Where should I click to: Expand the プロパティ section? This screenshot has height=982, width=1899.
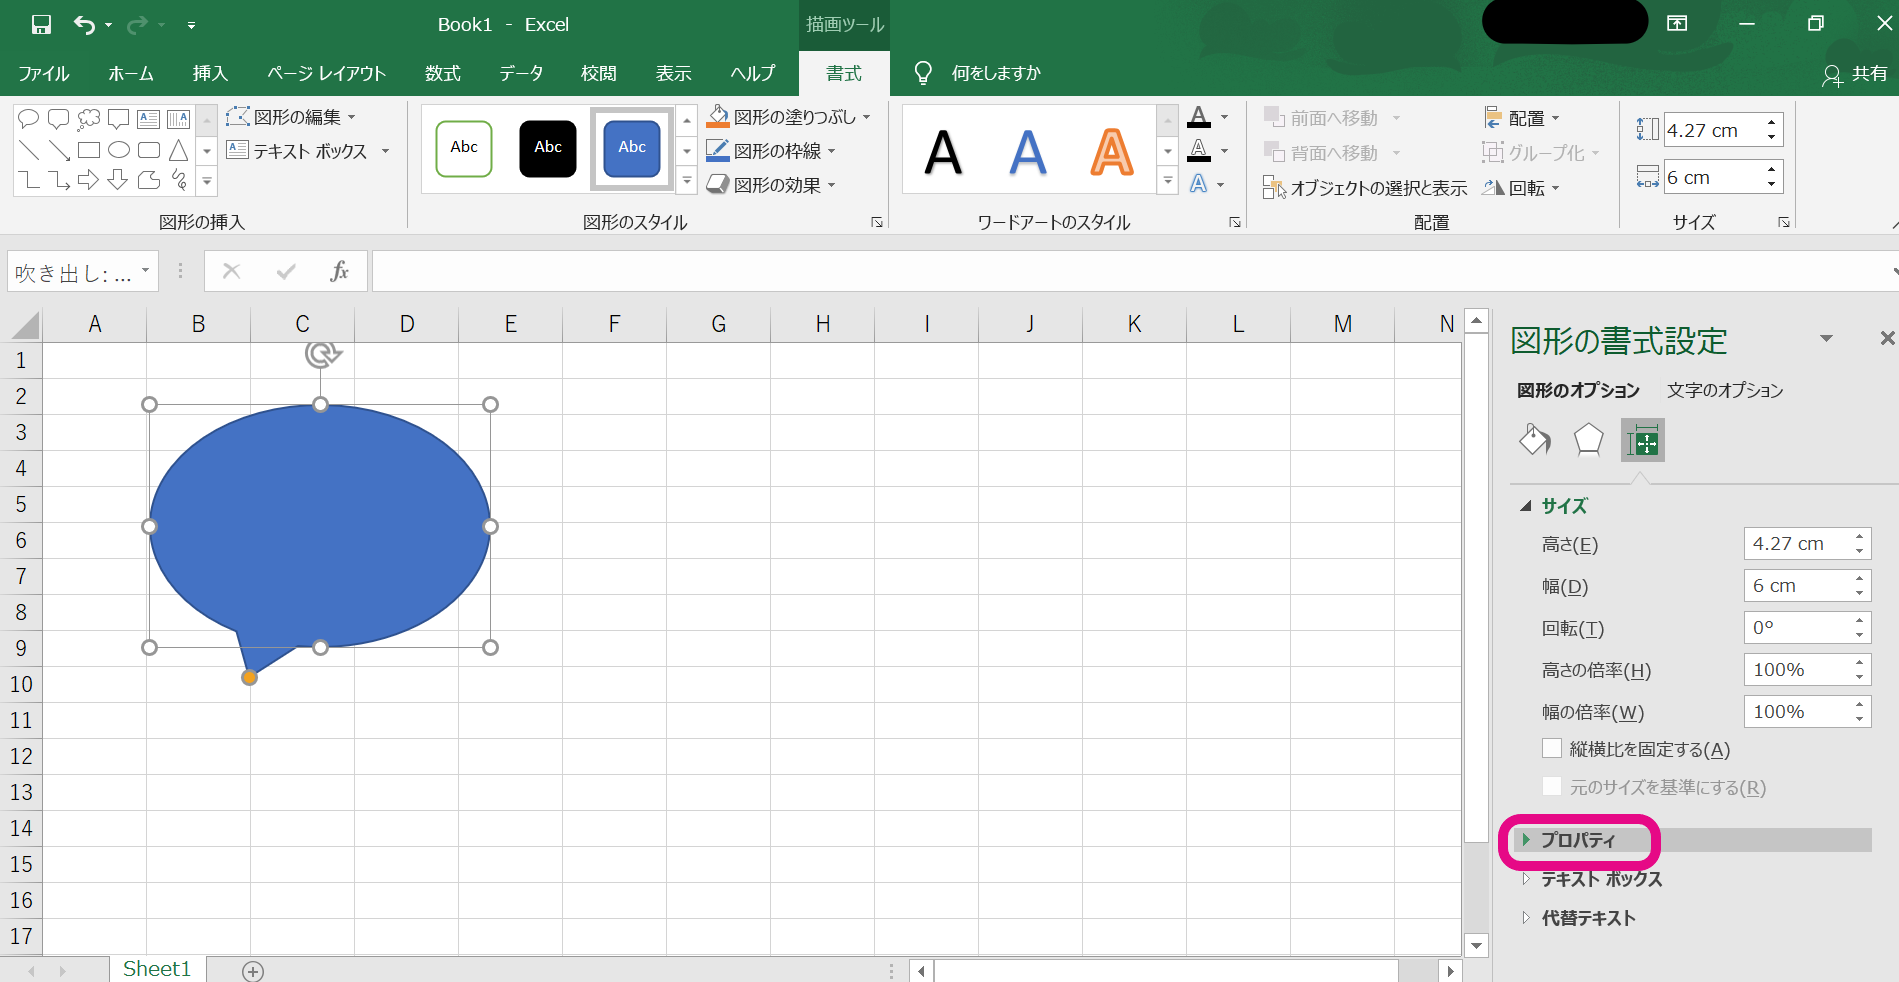[x=1692, y=840]
